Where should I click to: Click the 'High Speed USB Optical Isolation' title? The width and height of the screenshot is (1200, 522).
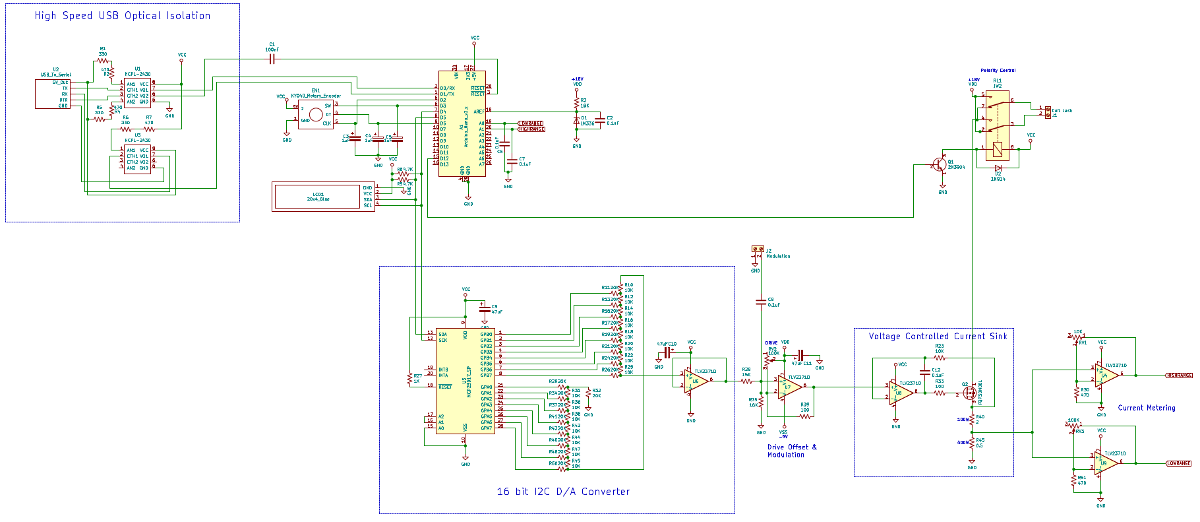coord(123,16)
